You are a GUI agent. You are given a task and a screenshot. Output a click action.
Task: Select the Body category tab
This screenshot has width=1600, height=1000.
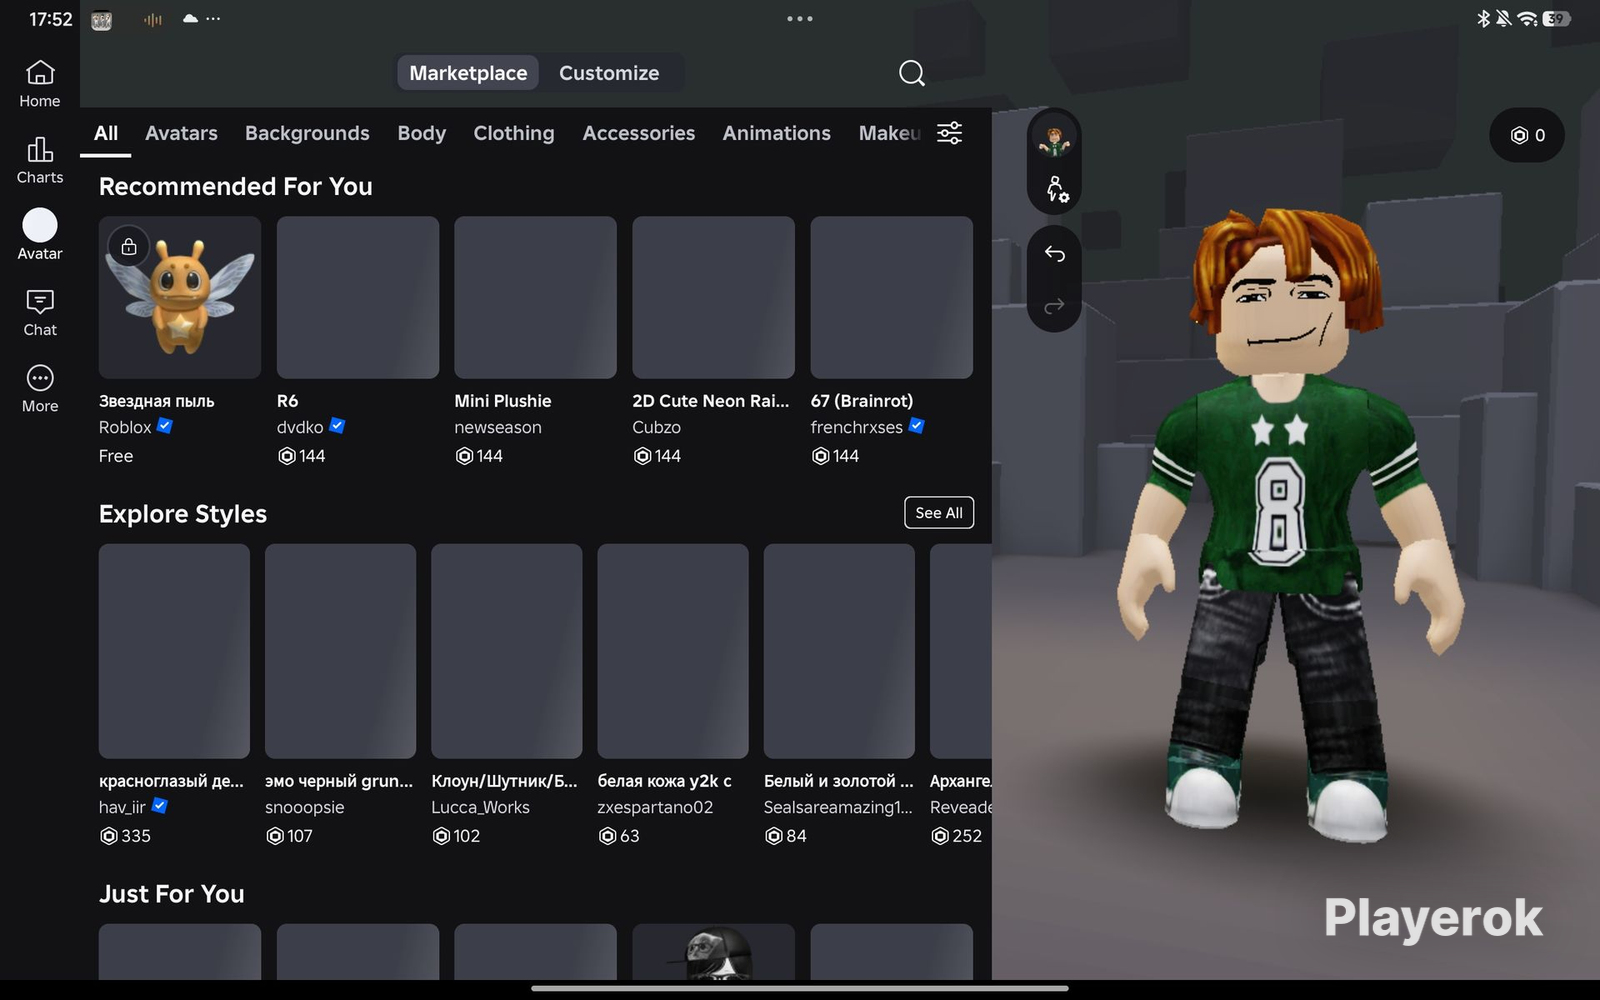pos(421,133)
